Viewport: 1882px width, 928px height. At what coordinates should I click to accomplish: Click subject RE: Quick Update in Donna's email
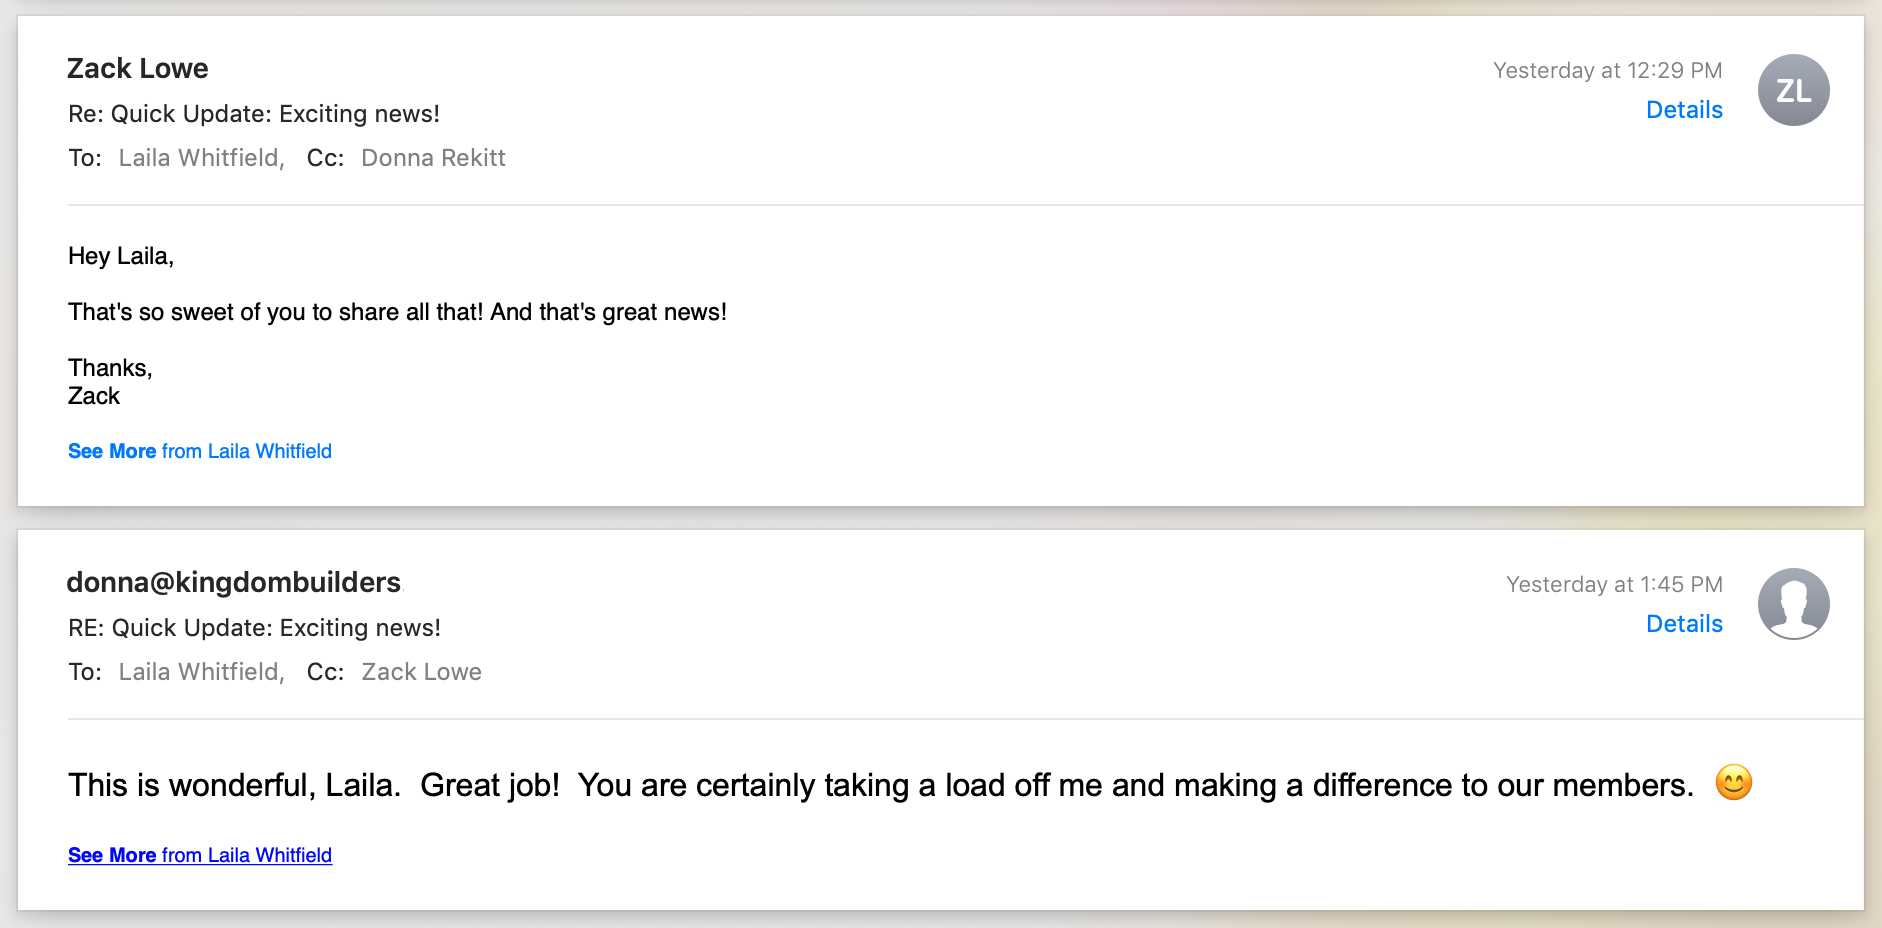point(254,628)
